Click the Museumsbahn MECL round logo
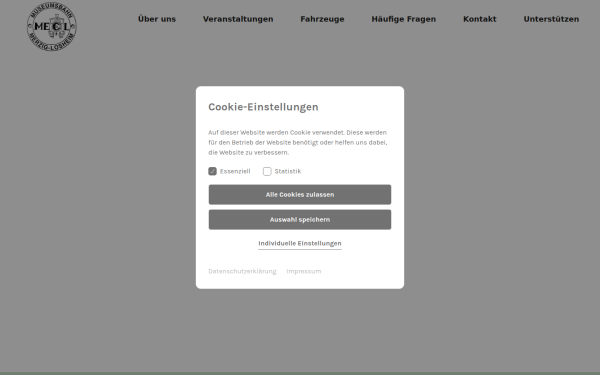Viewport: 600px width, 375px height. 52,26
